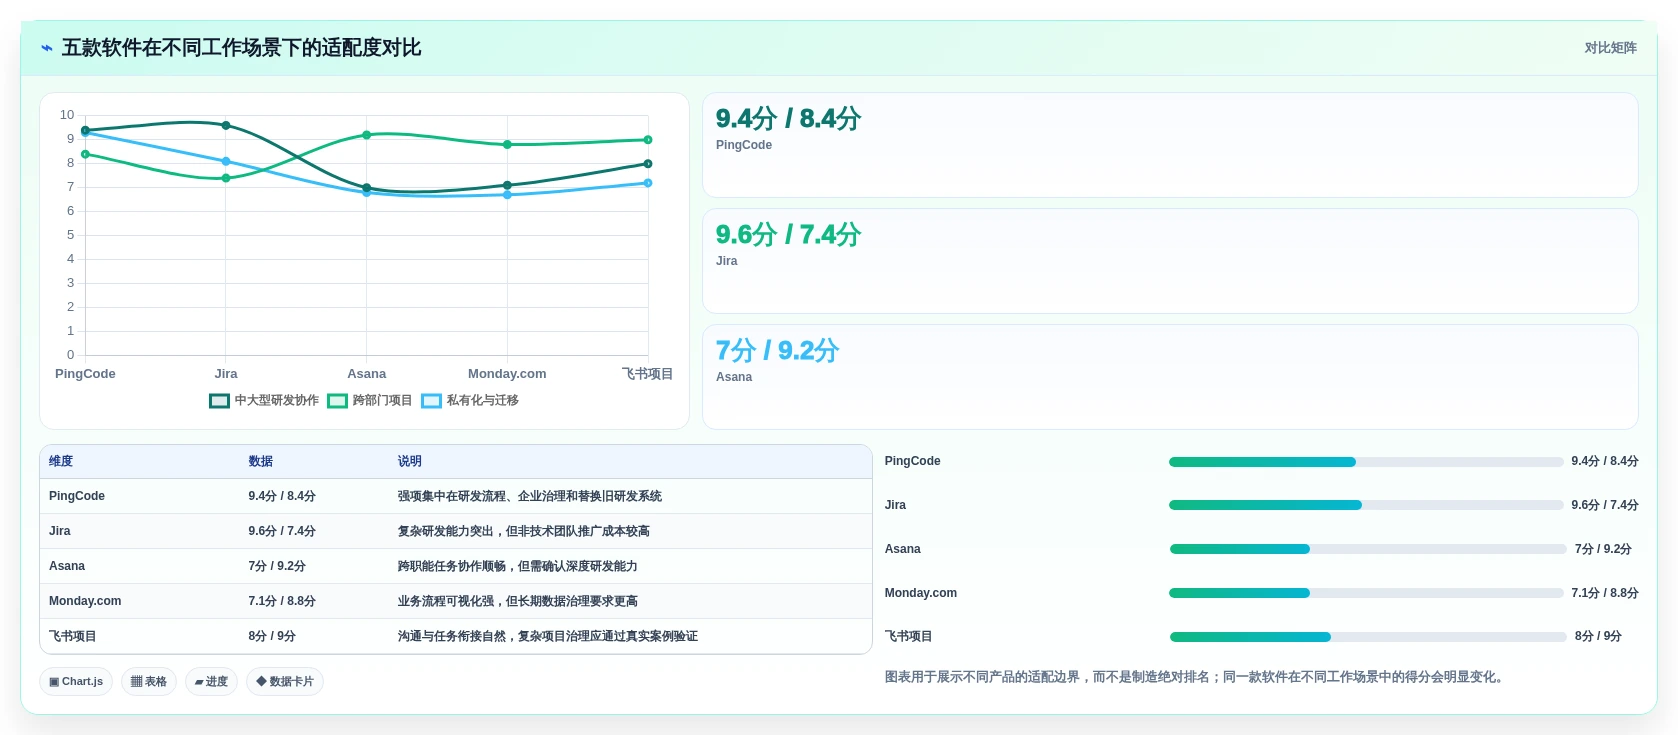
Task: Select the 进度 chip below the table
Action: tap(211, 681)
